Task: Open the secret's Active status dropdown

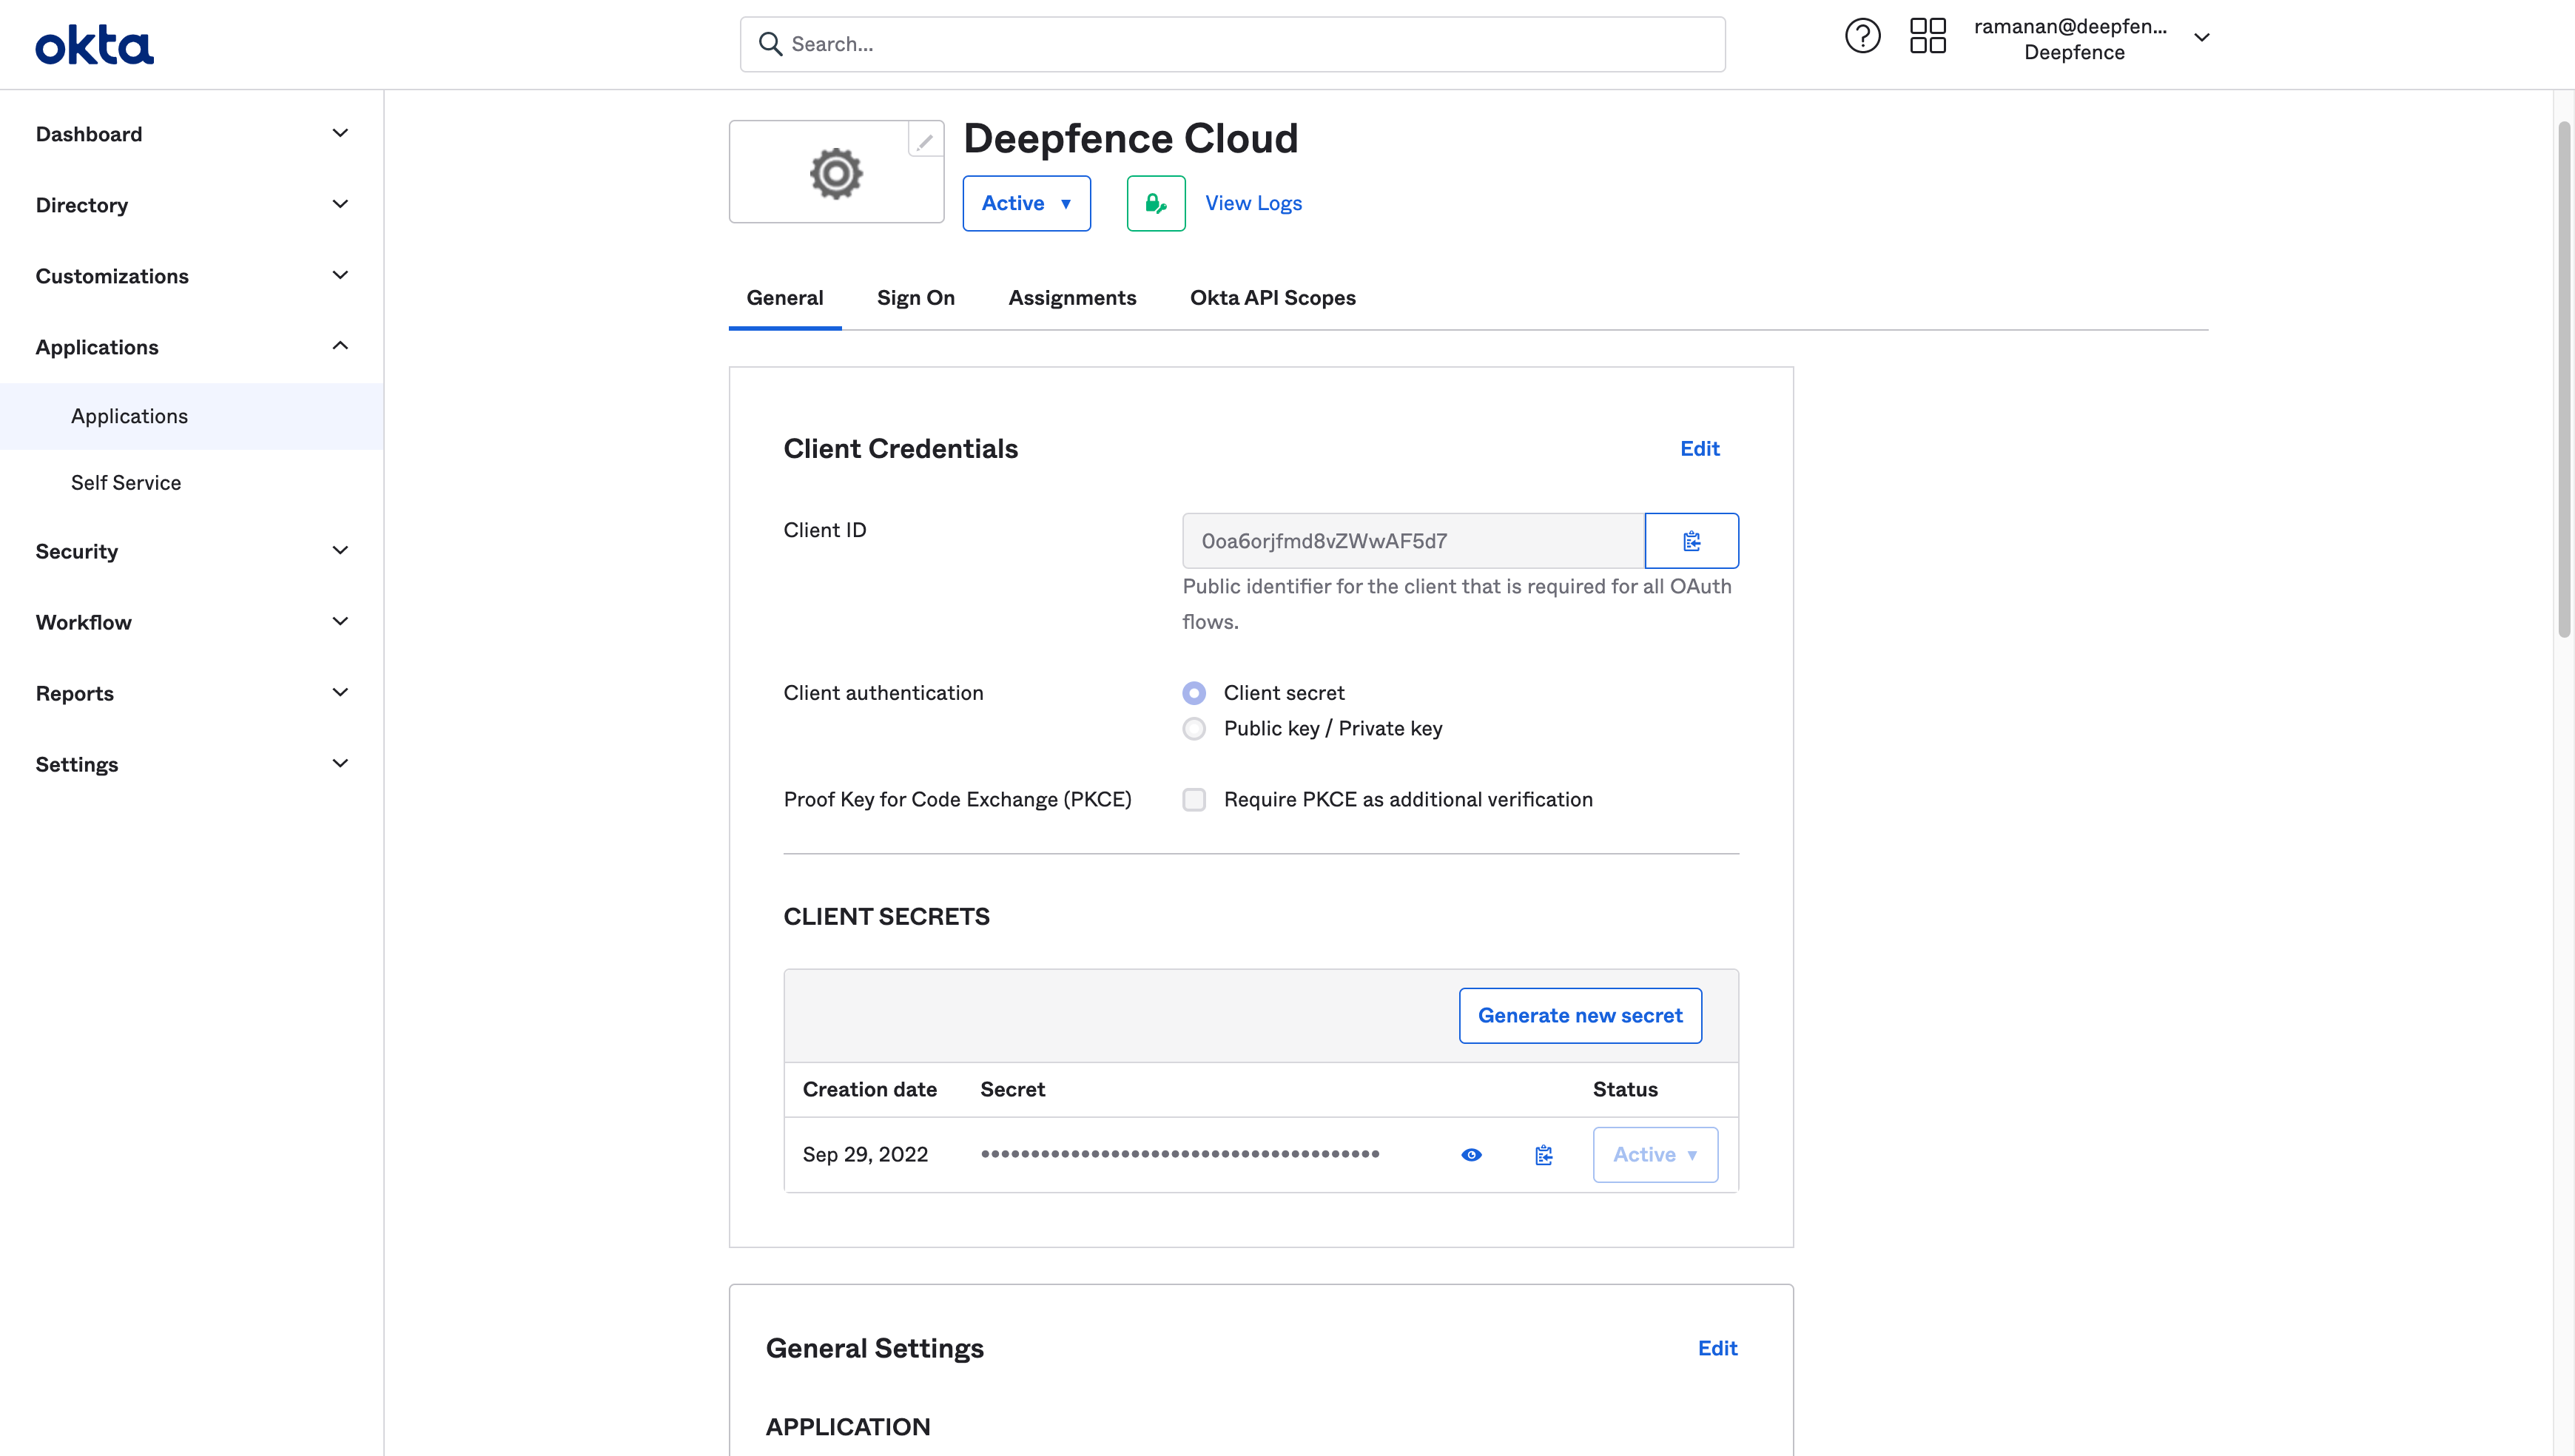Action: coord(1655,1155)
